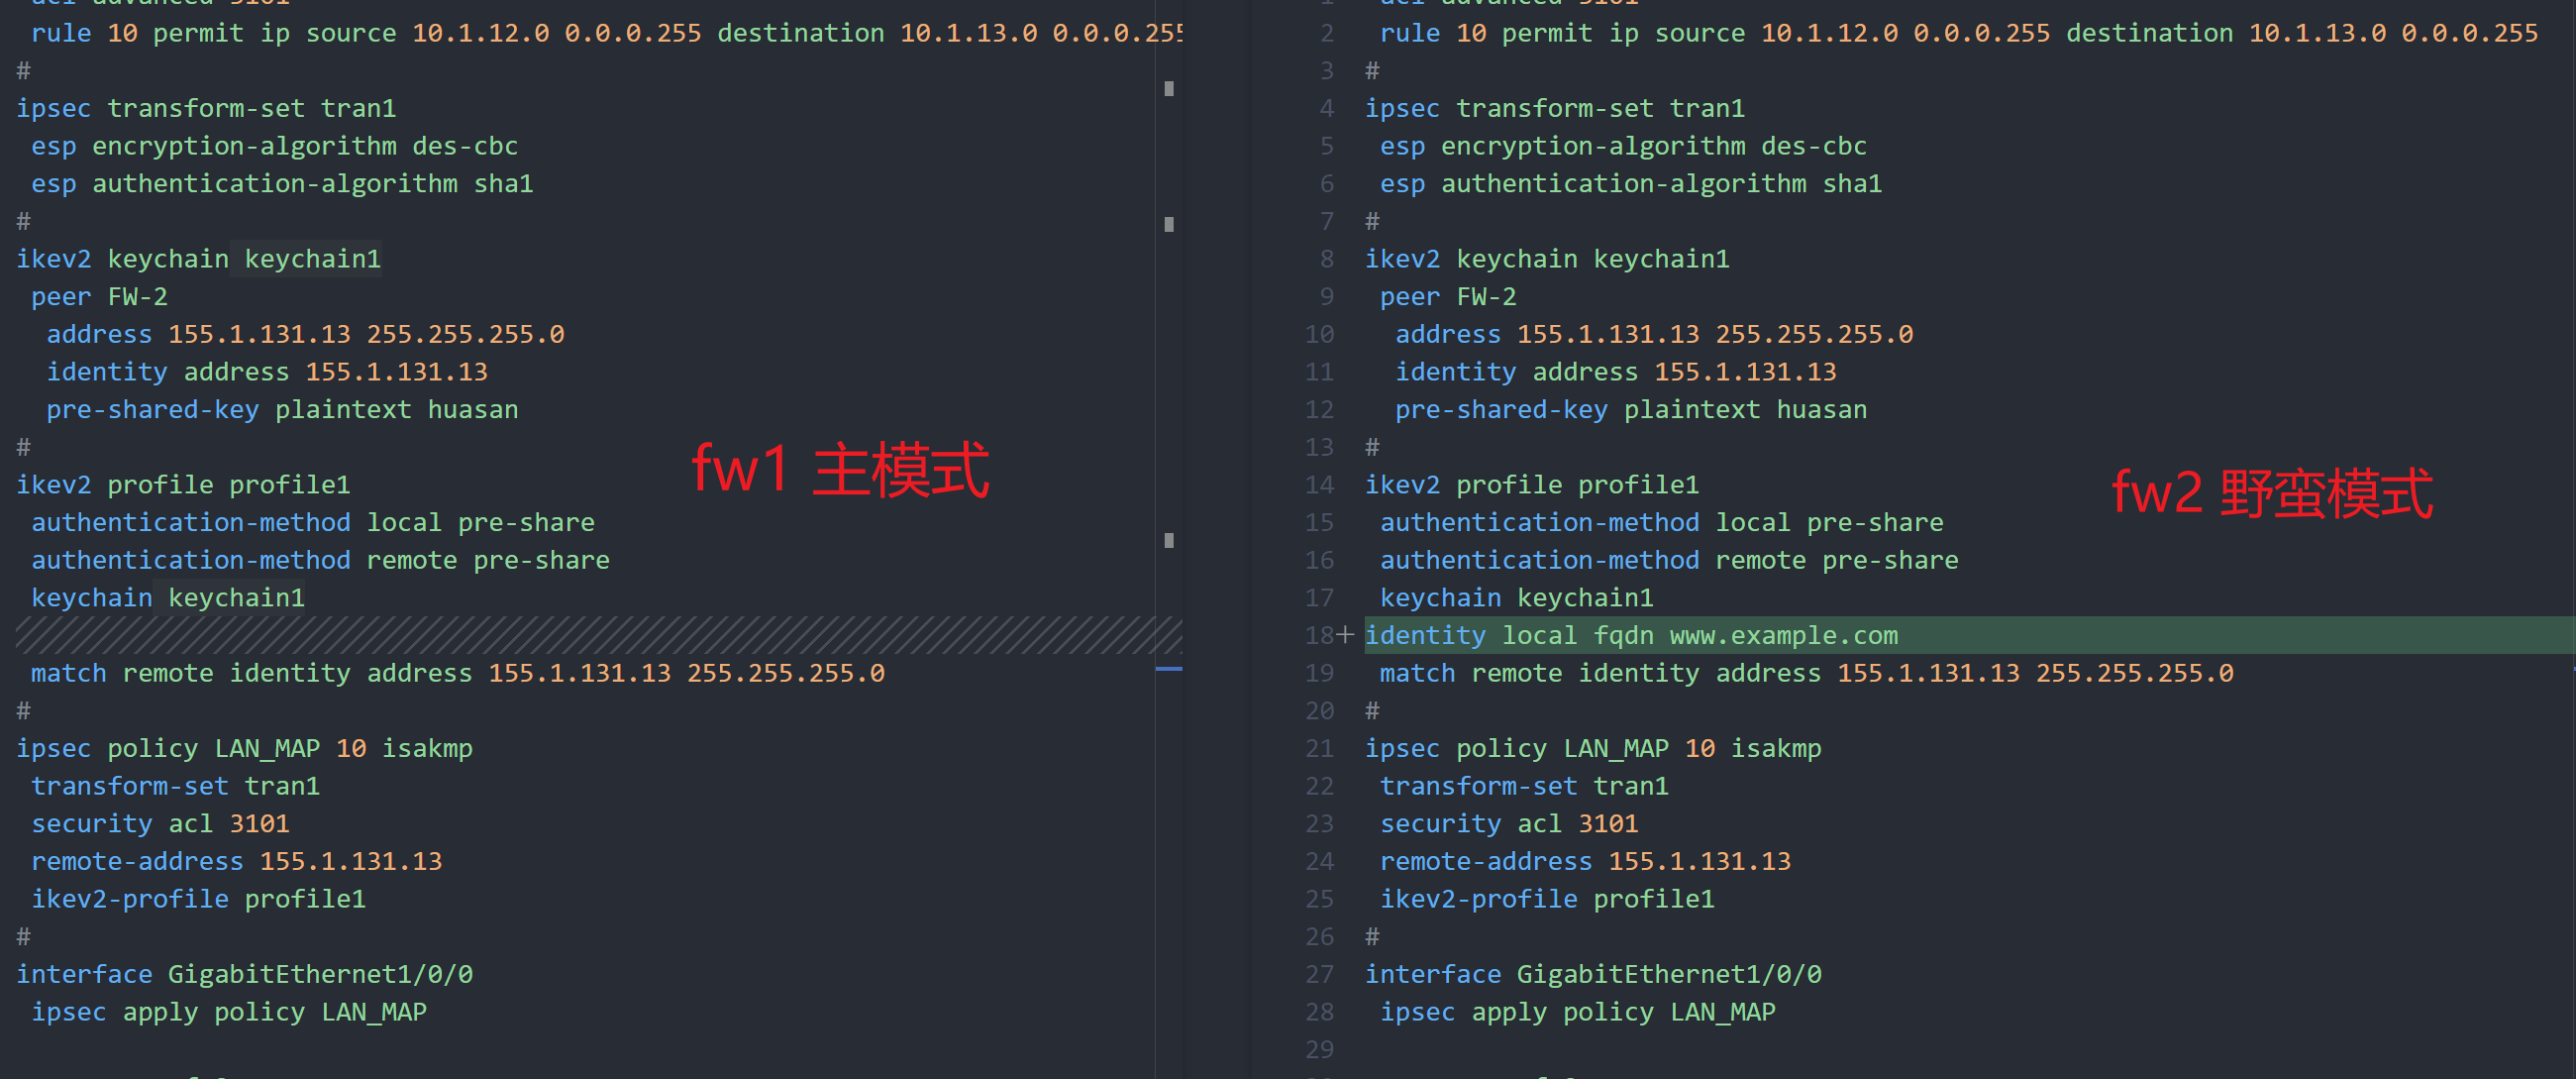Image resolution: width=2576 pixels, height=1079 pixels.
Task: Click line number 18 in the right gutter
Action: coord(1318,636)
